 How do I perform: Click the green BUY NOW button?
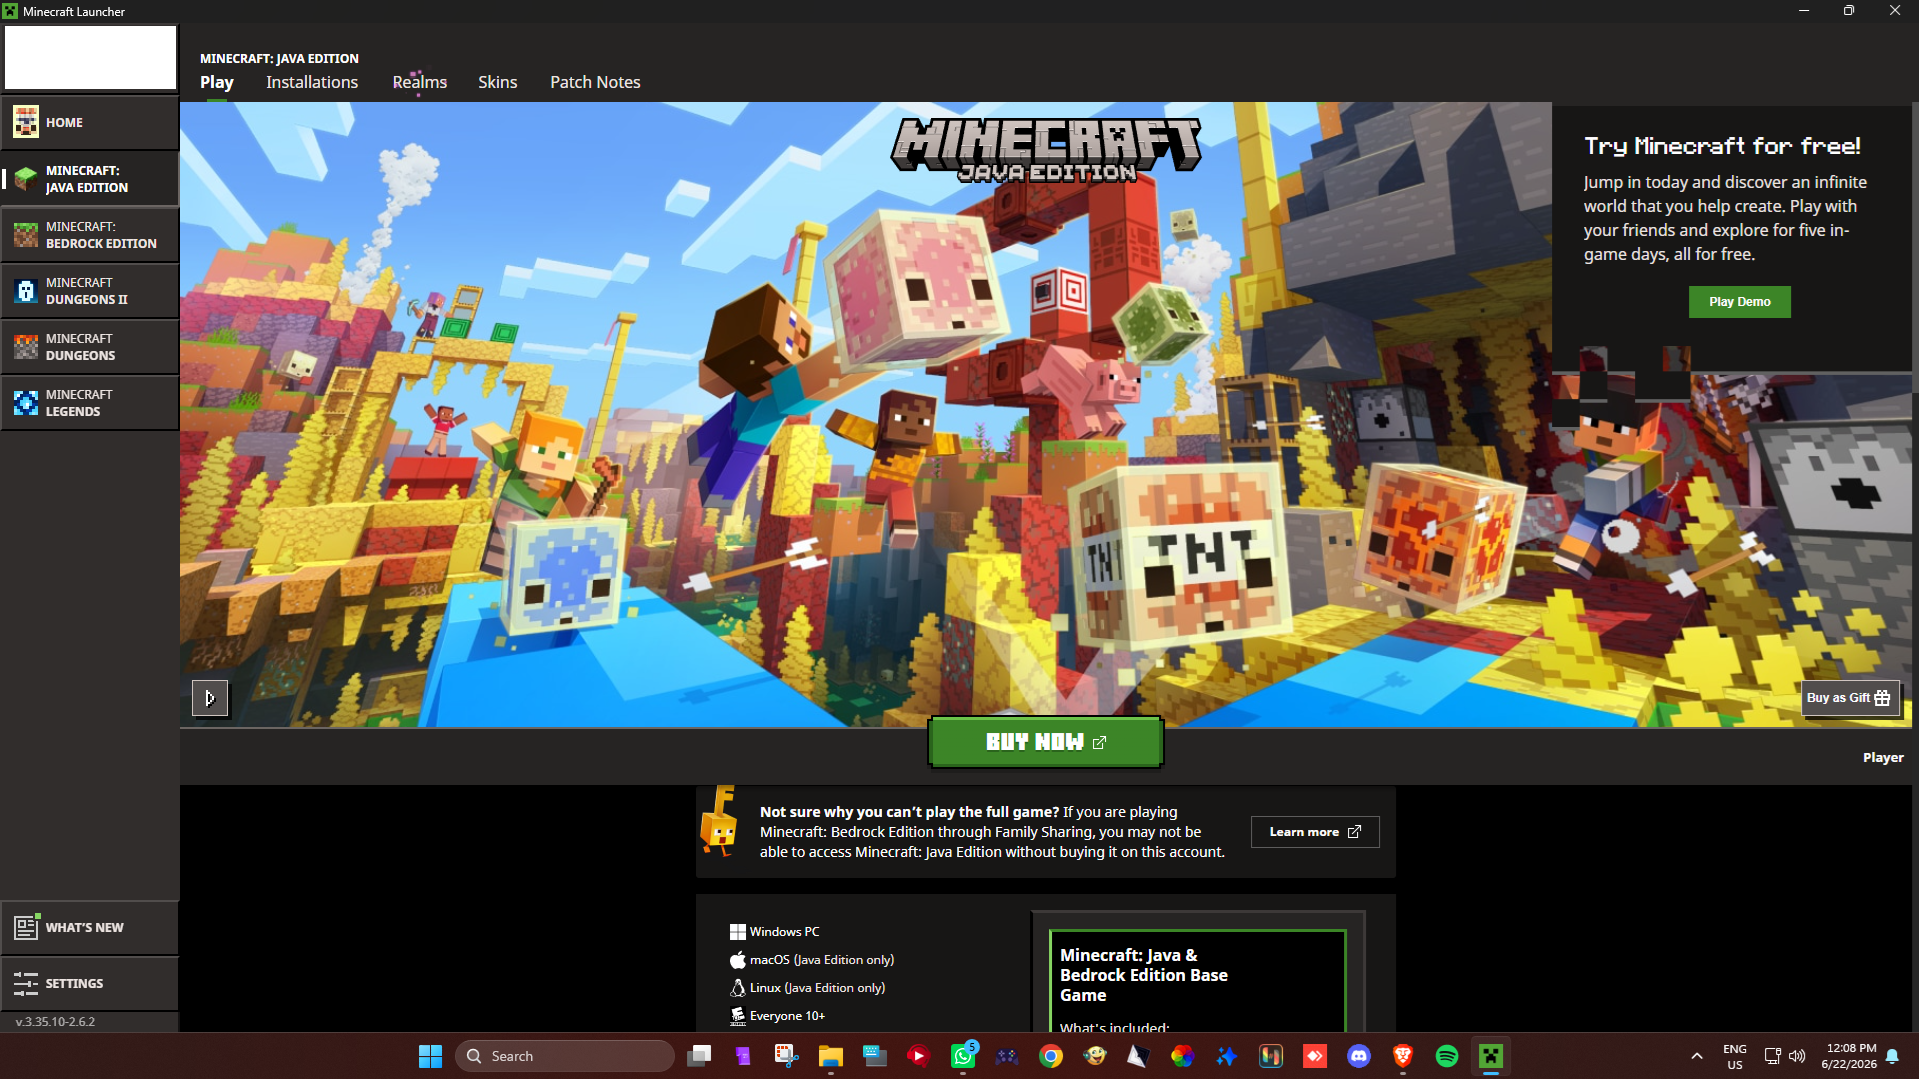point(1046,742)
